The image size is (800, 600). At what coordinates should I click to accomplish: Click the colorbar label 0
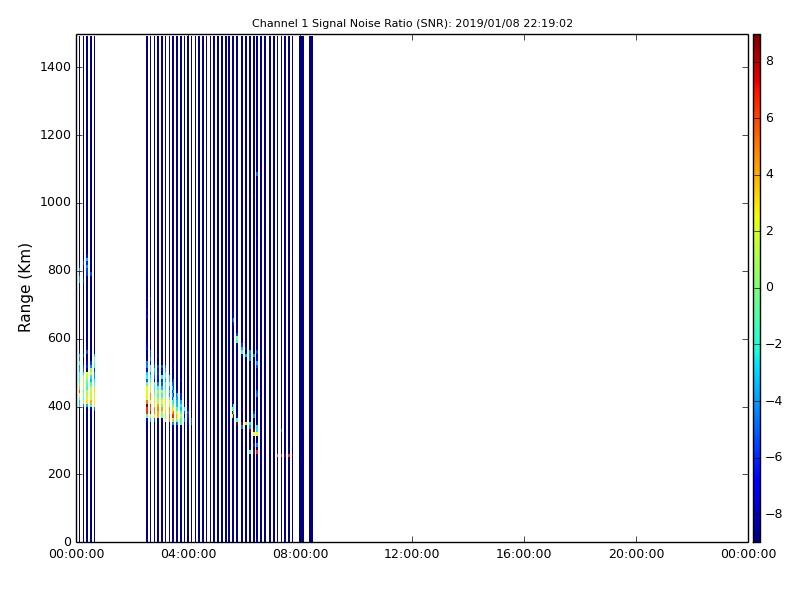tap(770, 287)
